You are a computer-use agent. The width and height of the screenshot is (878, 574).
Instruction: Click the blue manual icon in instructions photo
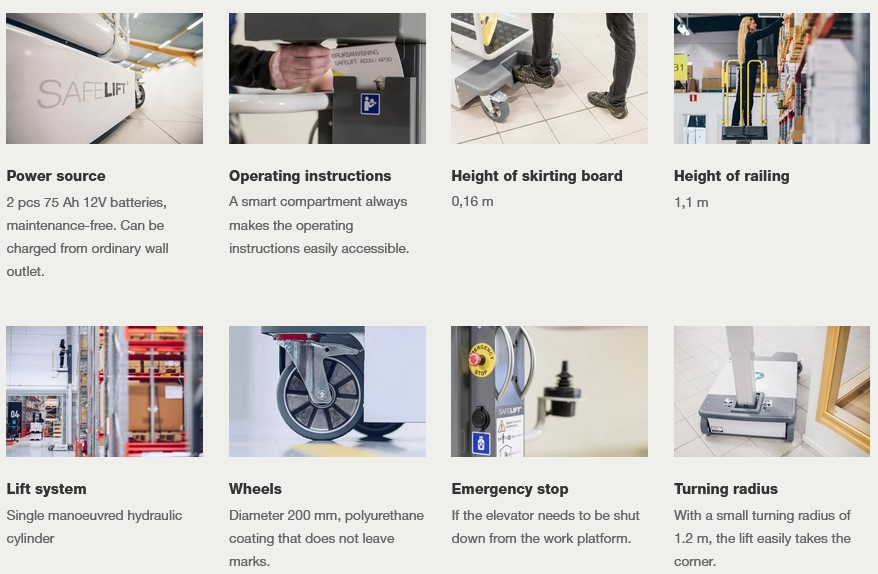[370, 104]
